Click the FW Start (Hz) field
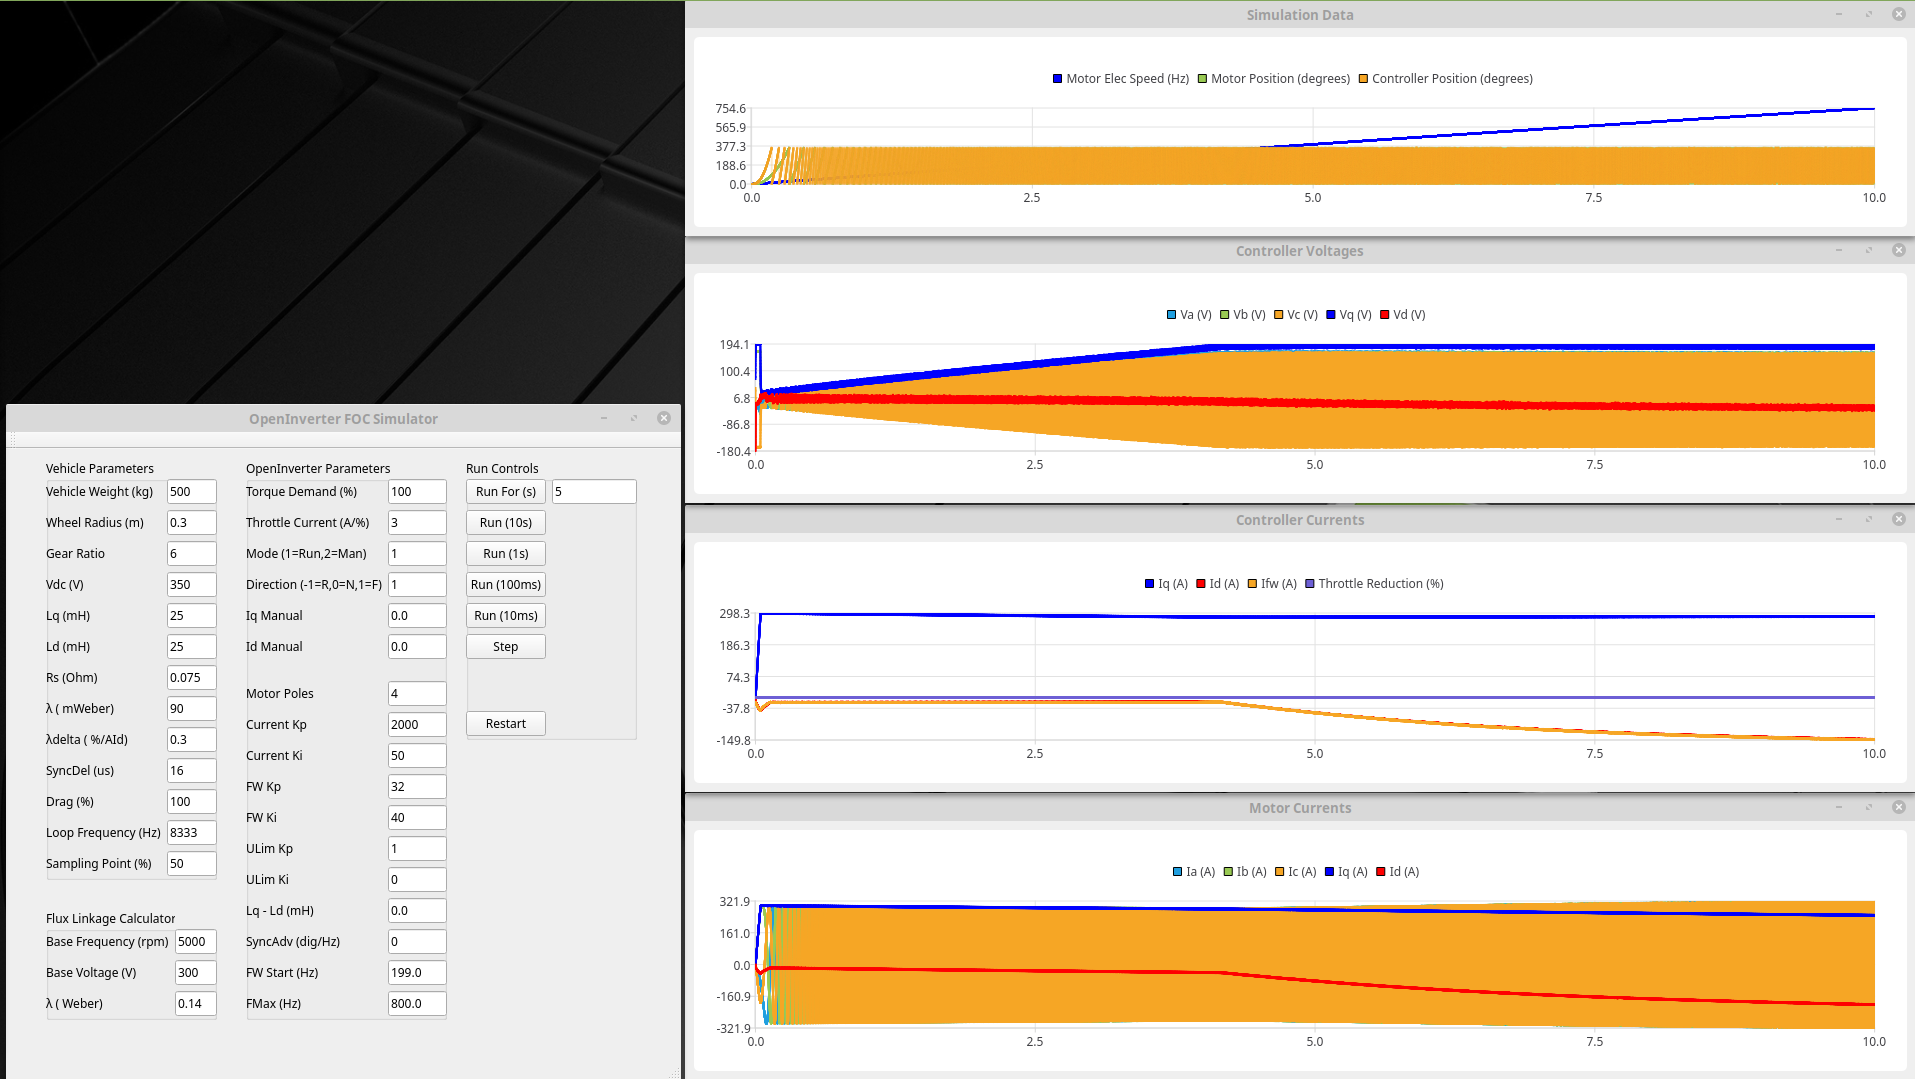This screenshot has width=1915, height=1079. click(x=416, y=973)
